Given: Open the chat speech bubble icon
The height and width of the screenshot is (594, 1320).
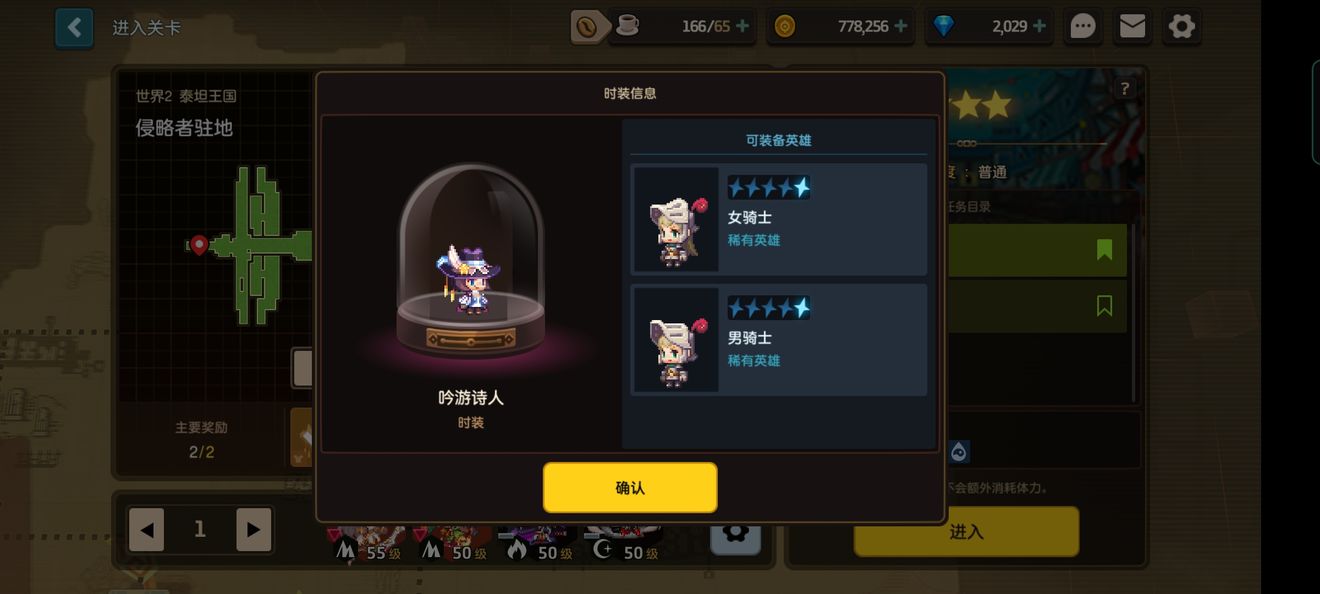Looking at the screenshot, I should coord(1083,27).
